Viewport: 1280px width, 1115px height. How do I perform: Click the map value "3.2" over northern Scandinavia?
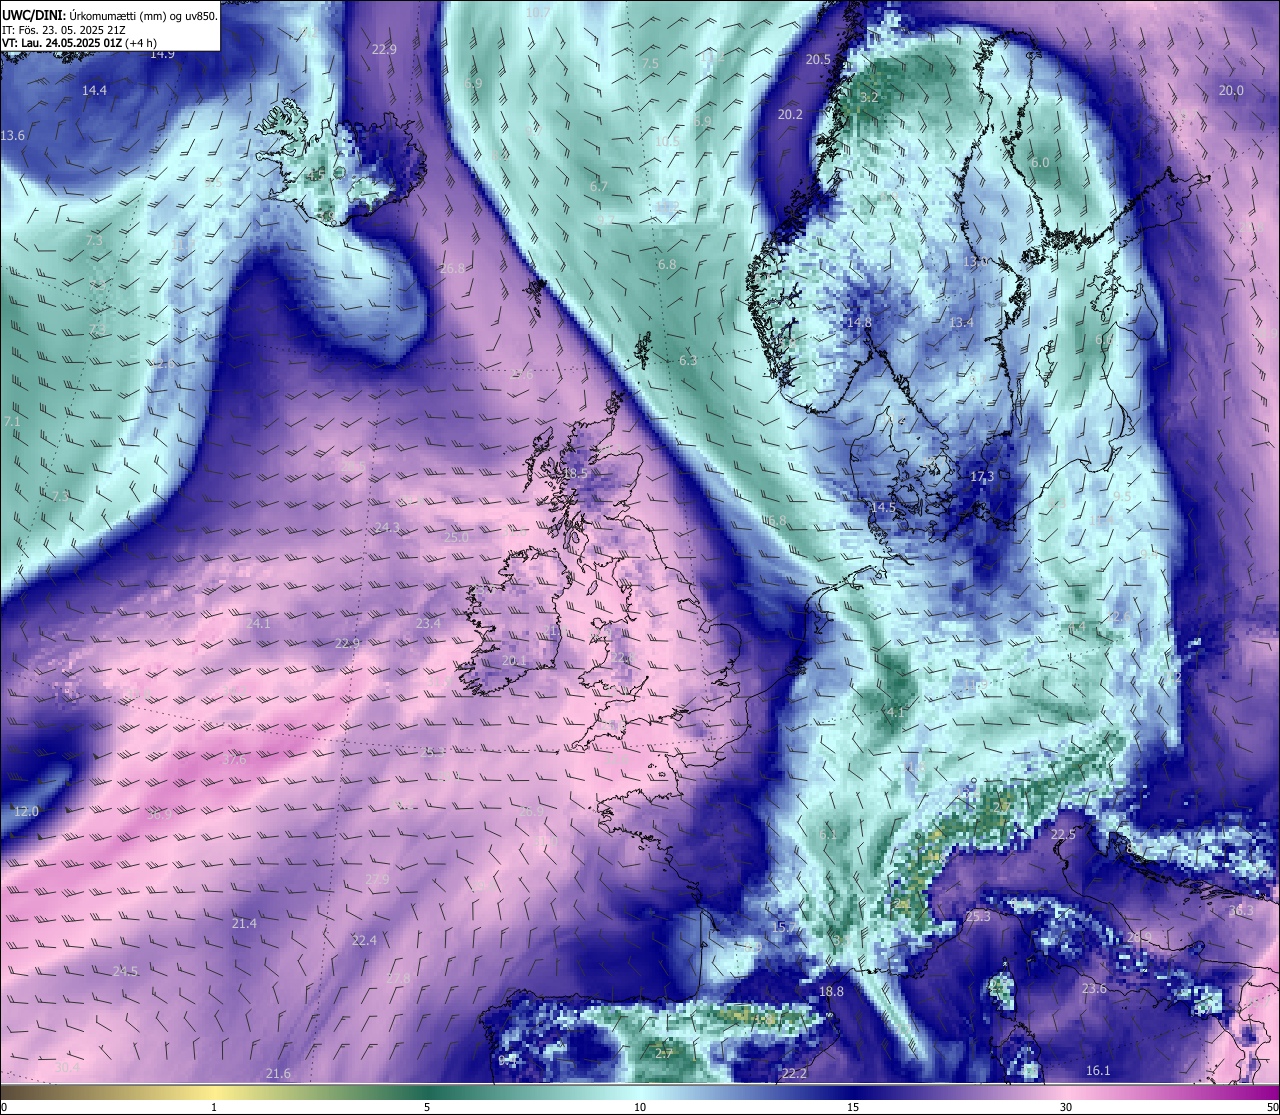click(x=869, y=97)
